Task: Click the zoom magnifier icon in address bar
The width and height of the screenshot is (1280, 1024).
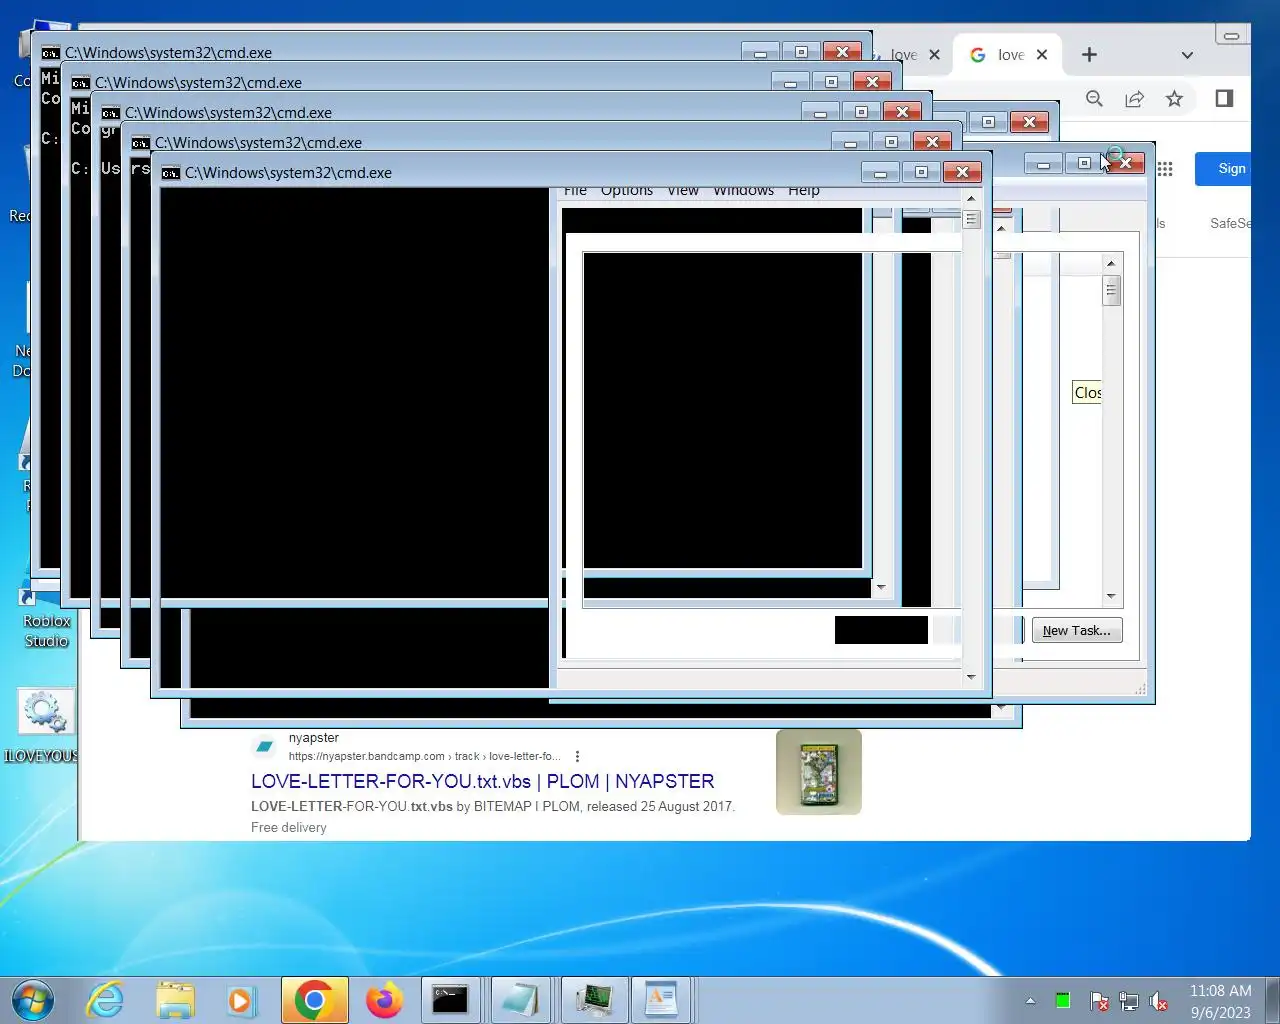Action: 1094,98
